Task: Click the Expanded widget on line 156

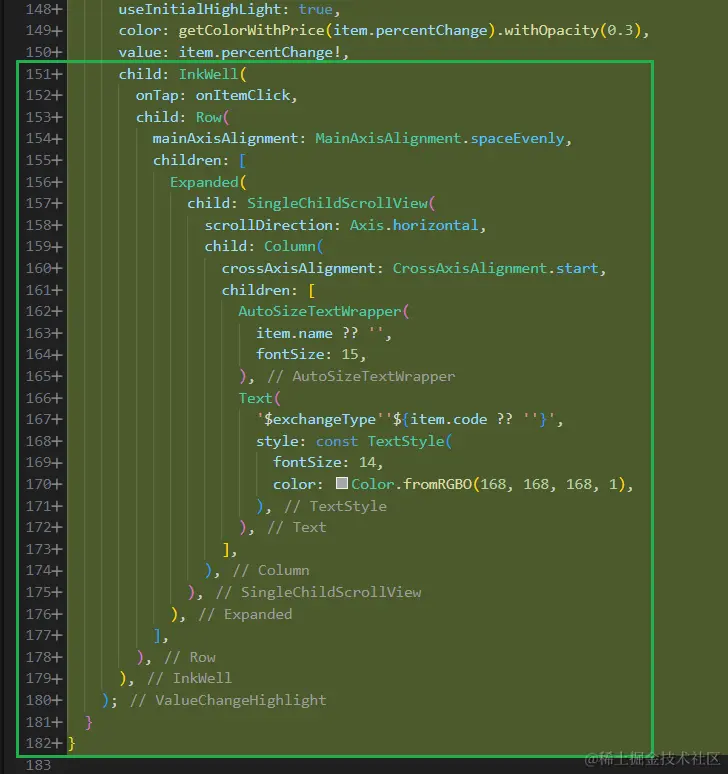Action: [x=204, y=182]
